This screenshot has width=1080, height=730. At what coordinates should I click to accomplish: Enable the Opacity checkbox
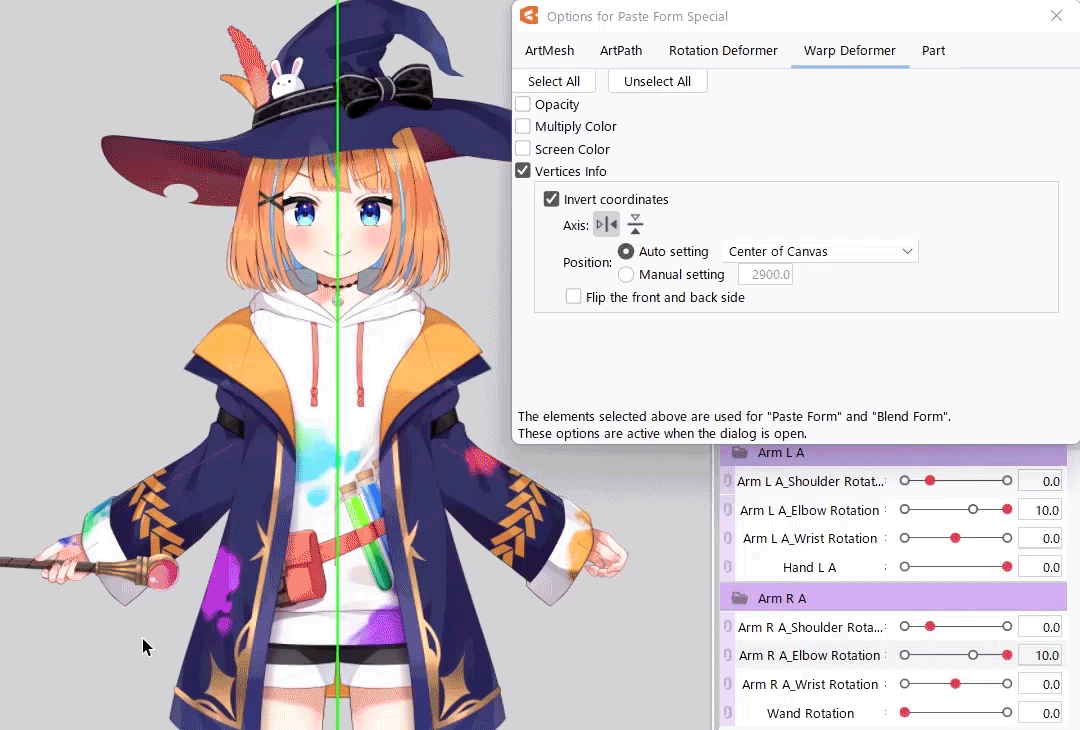point(523,104)
